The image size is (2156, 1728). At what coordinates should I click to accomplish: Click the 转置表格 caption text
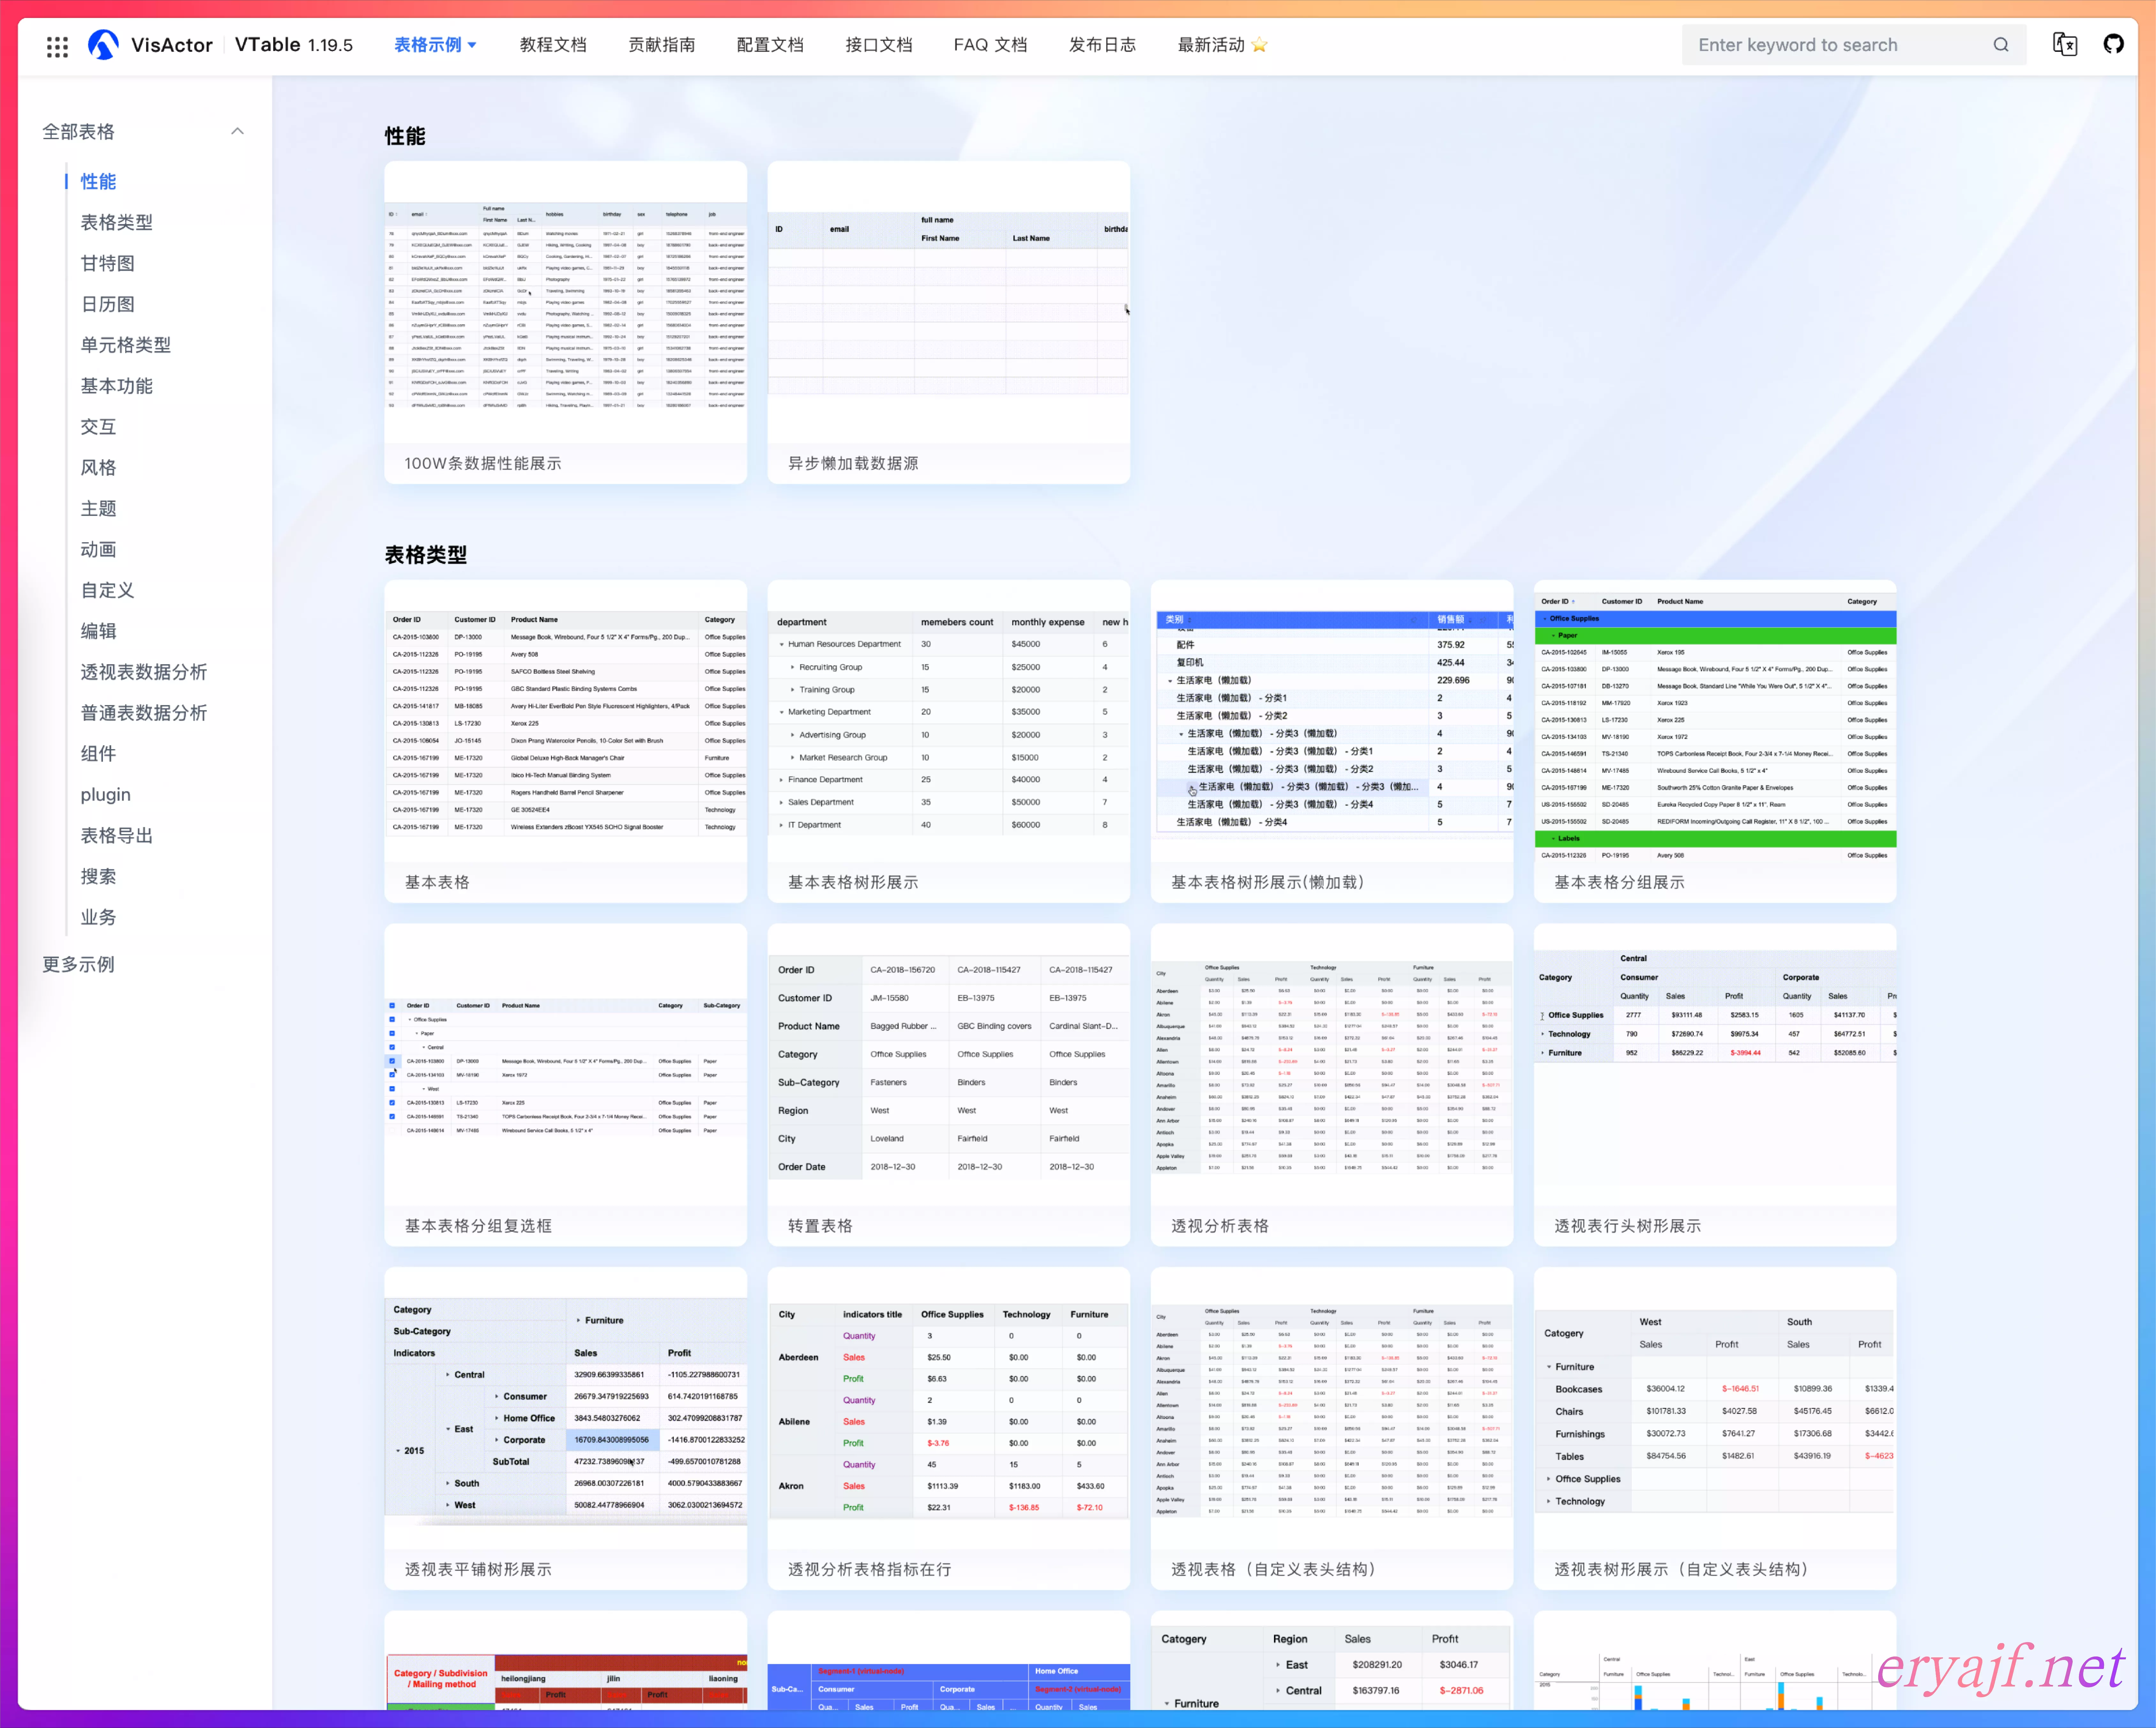click(x=820, y=1226)
